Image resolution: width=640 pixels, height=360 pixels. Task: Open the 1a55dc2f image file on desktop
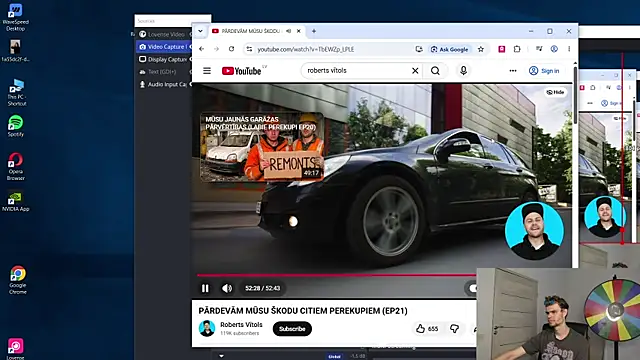point(16,51)
